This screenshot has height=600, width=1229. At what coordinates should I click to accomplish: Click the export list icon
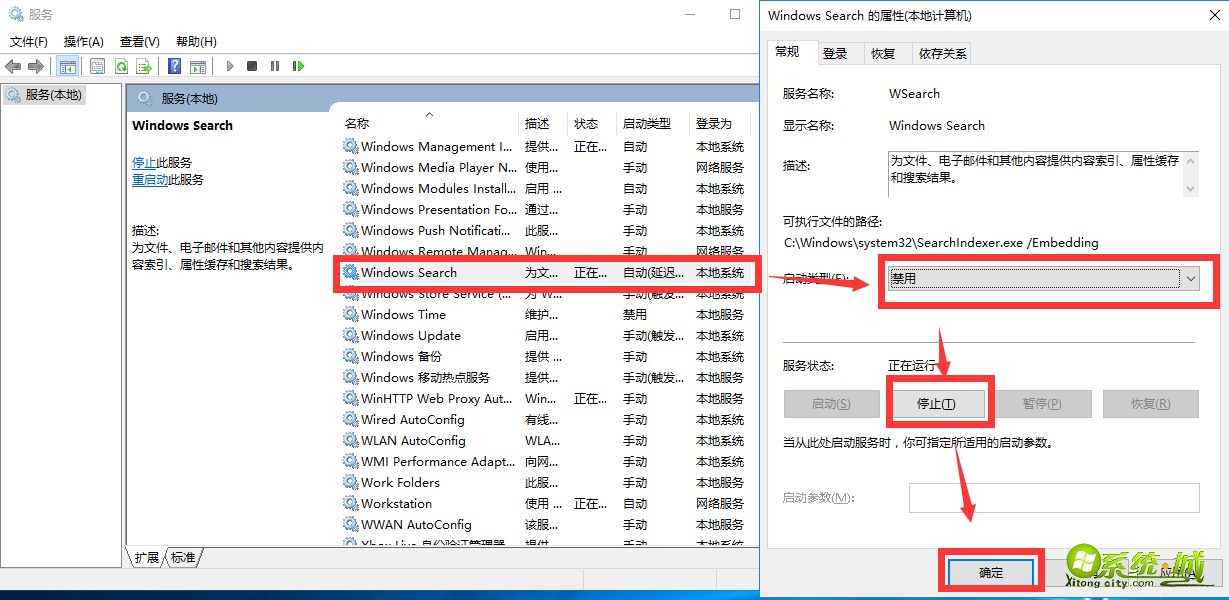145,66
